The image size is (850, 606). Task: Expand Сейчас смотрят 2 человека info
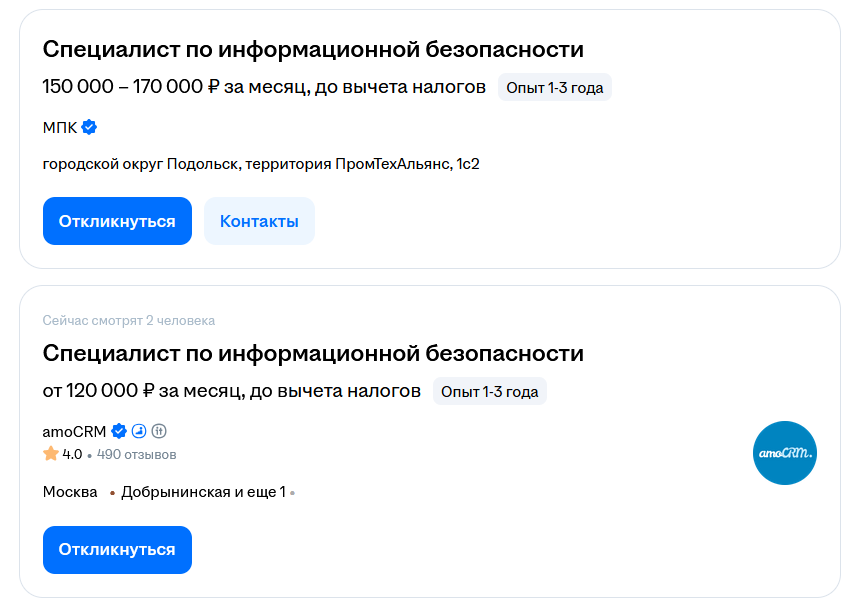(126, 321)
